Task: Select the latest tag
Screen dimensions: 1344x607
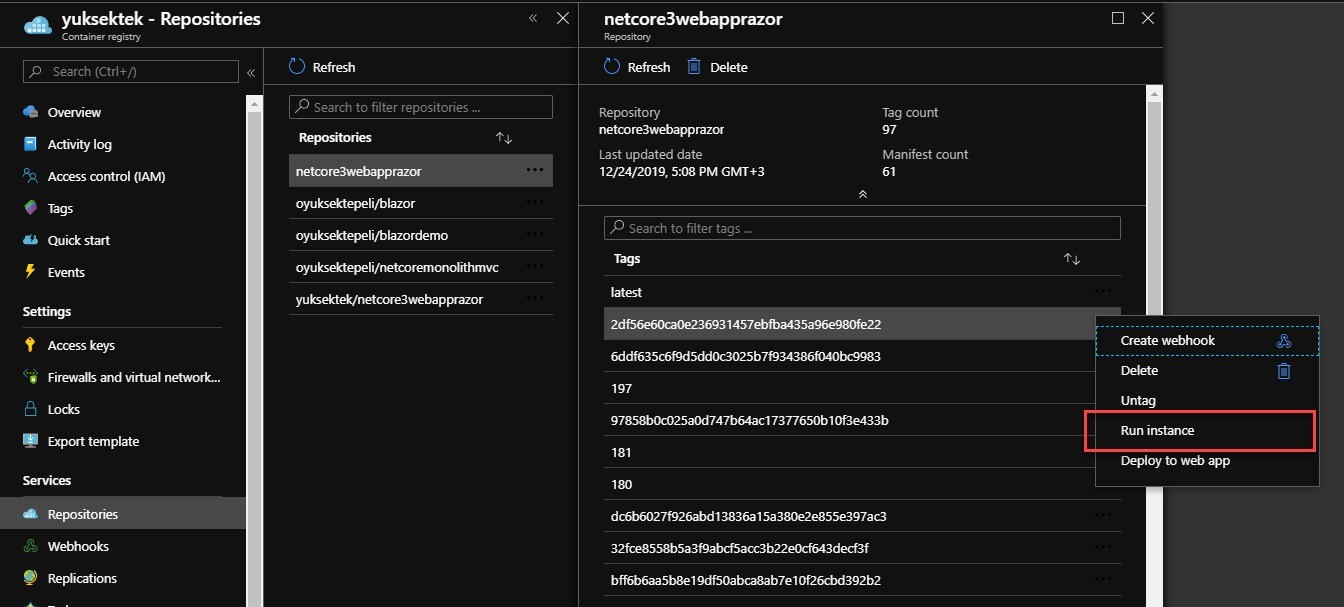Action: [x=862, y=292]
